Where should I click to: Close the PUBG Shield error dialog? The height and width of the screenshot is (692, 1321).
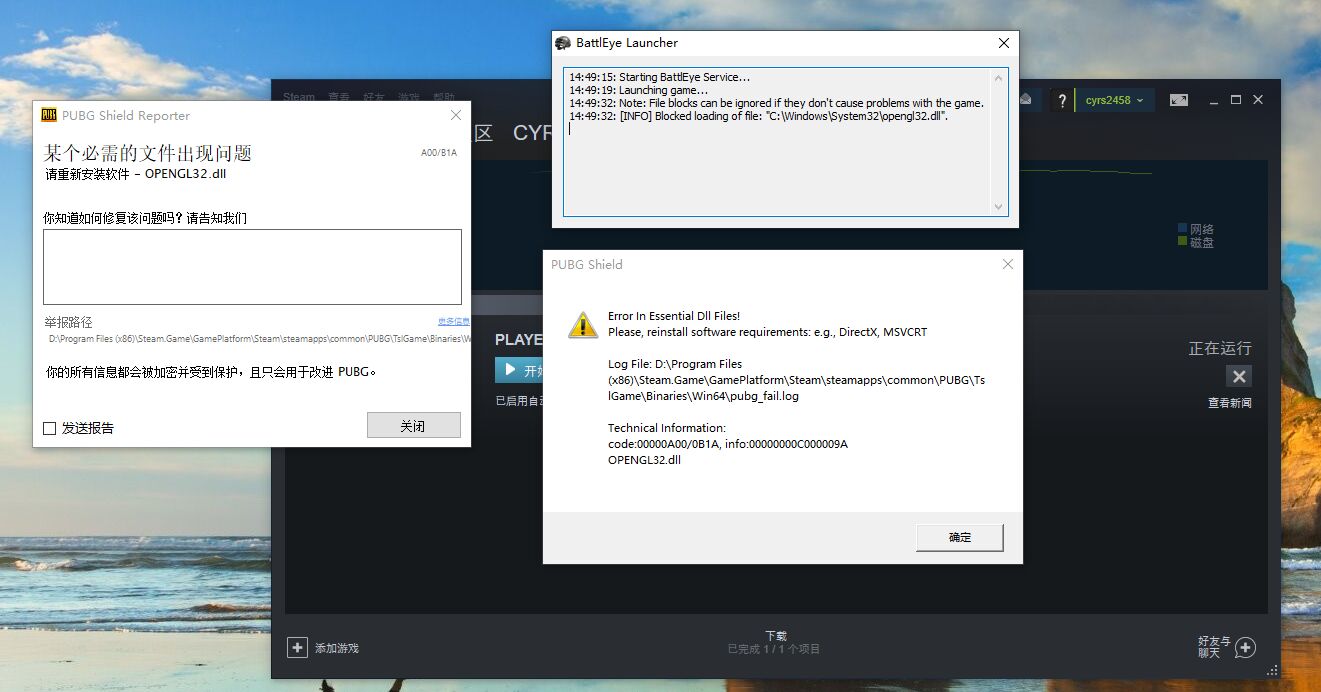pos(1008,264)
